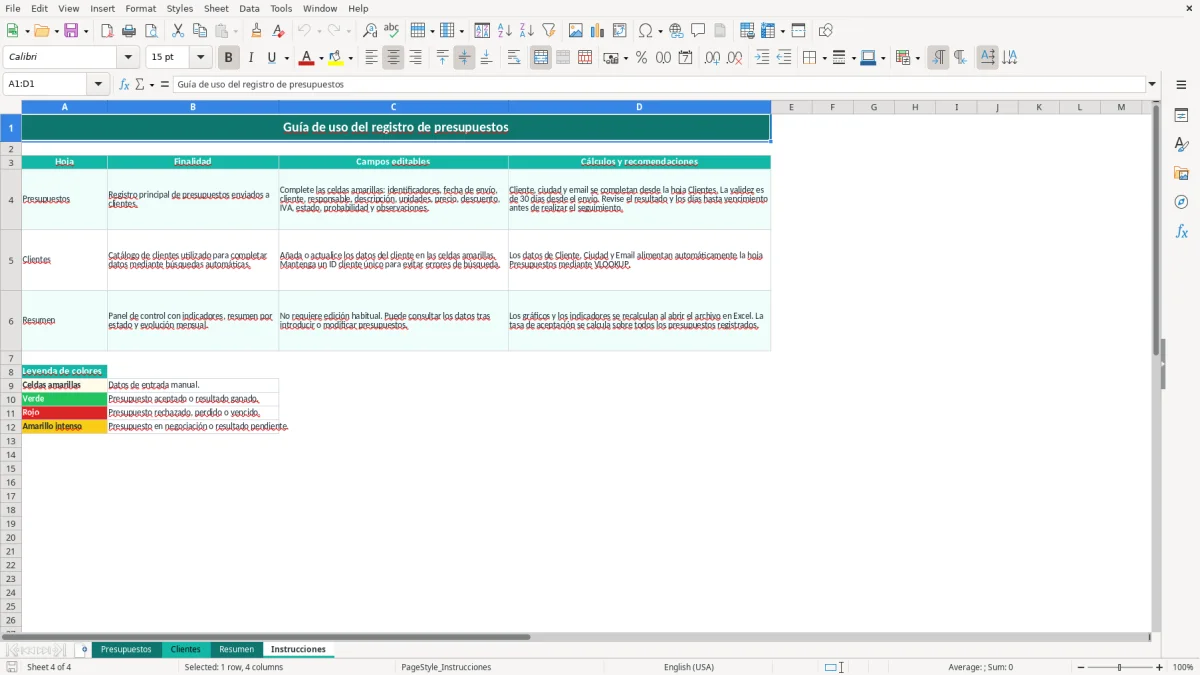Insert a pivot table
Viewport: 1200px width, 675px height.
click(620, 31)
